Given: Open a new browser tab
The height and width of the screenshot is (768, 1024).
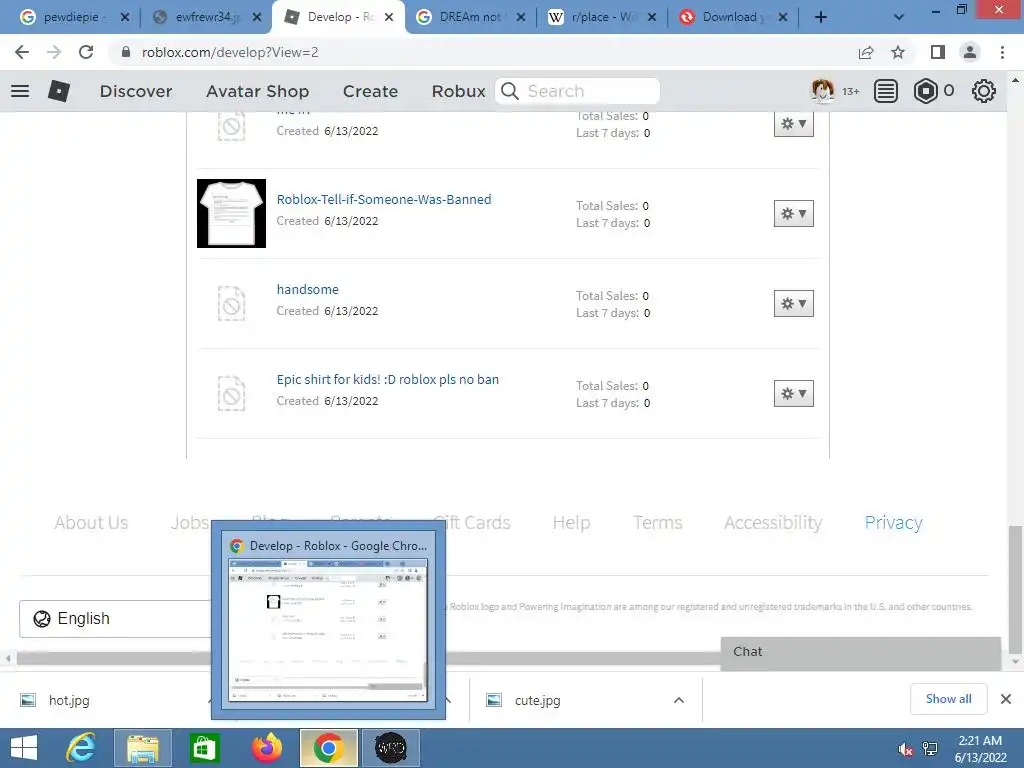Looking at the screenshot, I should click(x=821, y=17).
